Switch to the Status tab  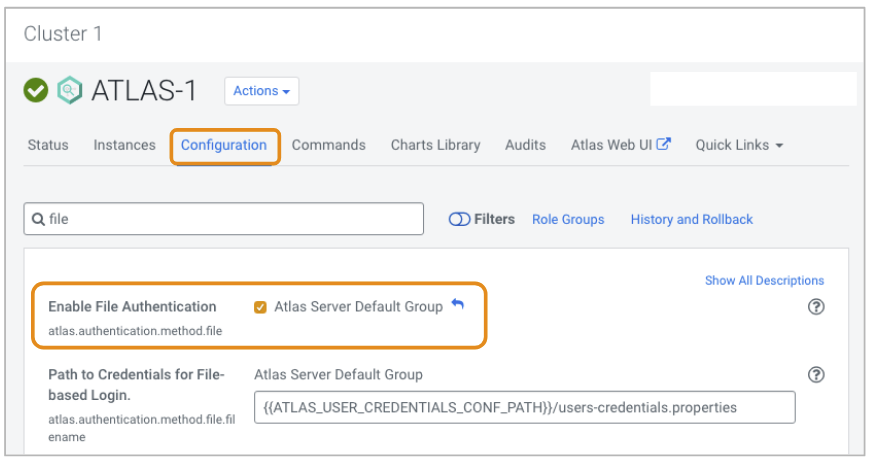pos(48,145)
